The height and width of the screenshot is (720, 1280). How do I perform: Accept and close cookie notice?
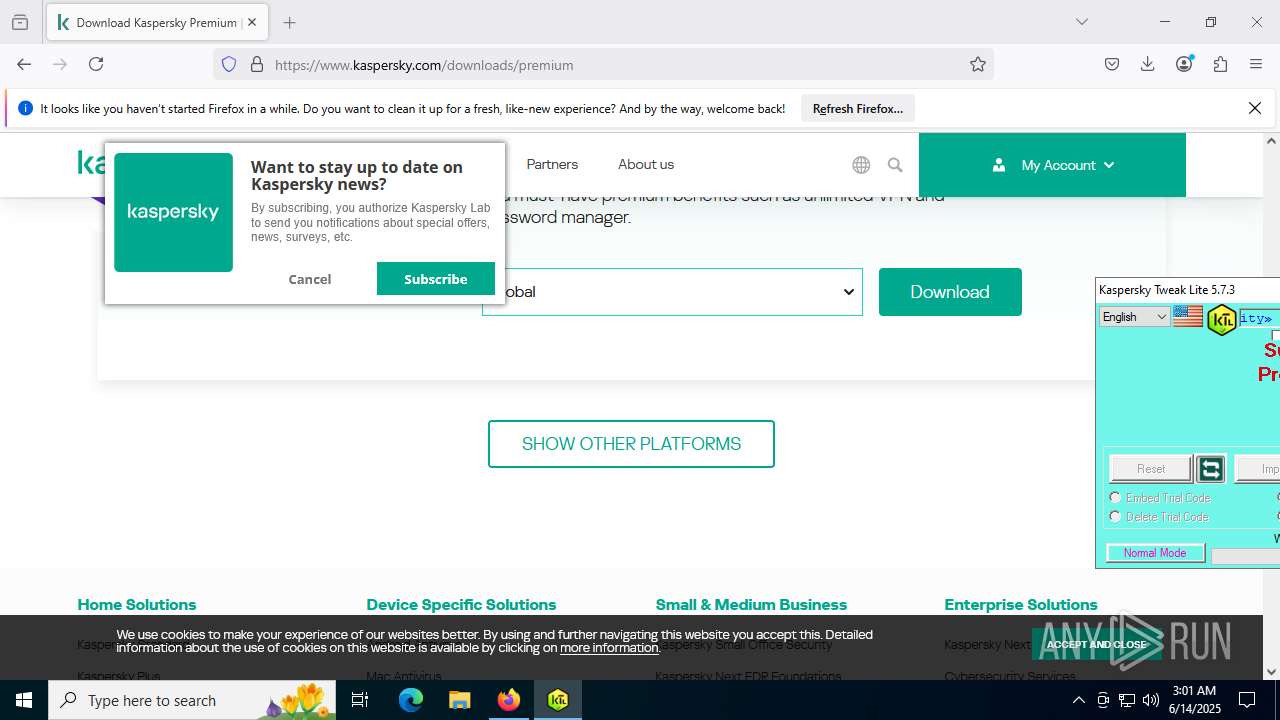pyautogui.click(x=1097, y=644)
